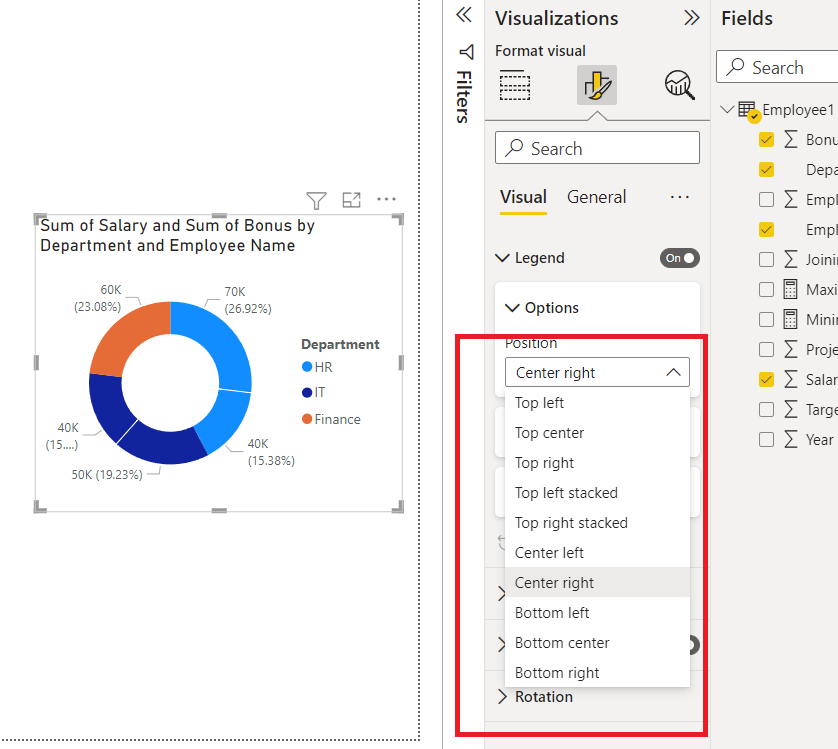
Task: Click sigma icon beside Year field
Action: click(790, 439)
